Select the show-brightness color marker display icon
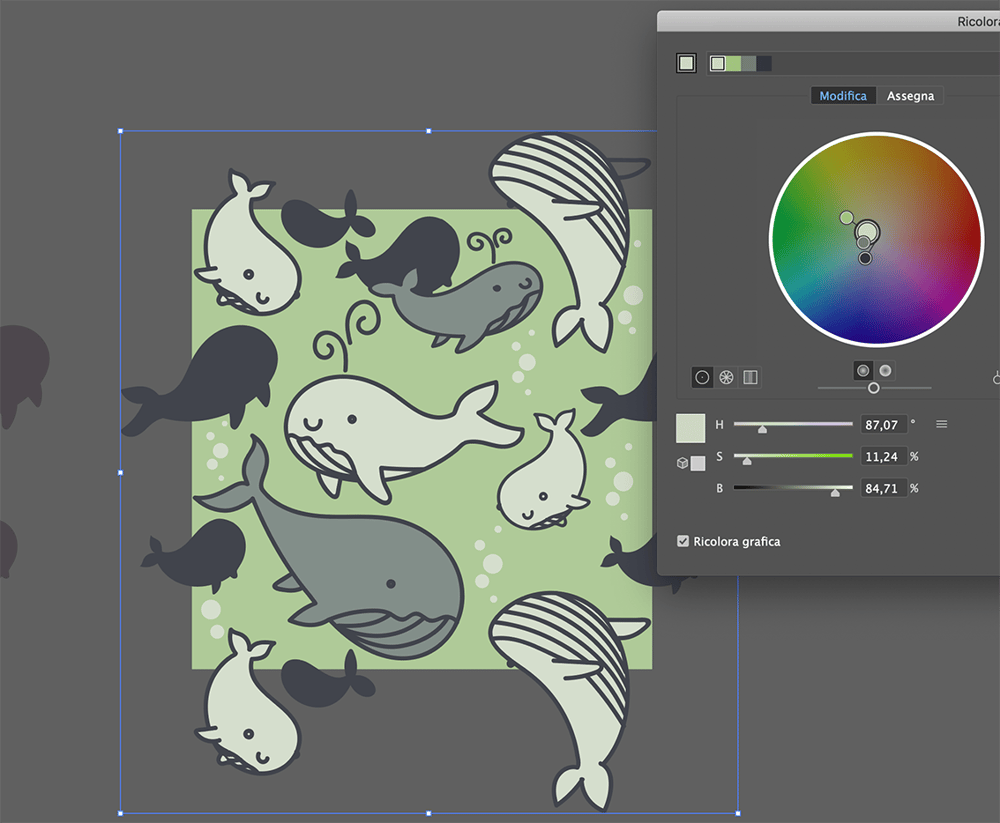 [886, 369]
